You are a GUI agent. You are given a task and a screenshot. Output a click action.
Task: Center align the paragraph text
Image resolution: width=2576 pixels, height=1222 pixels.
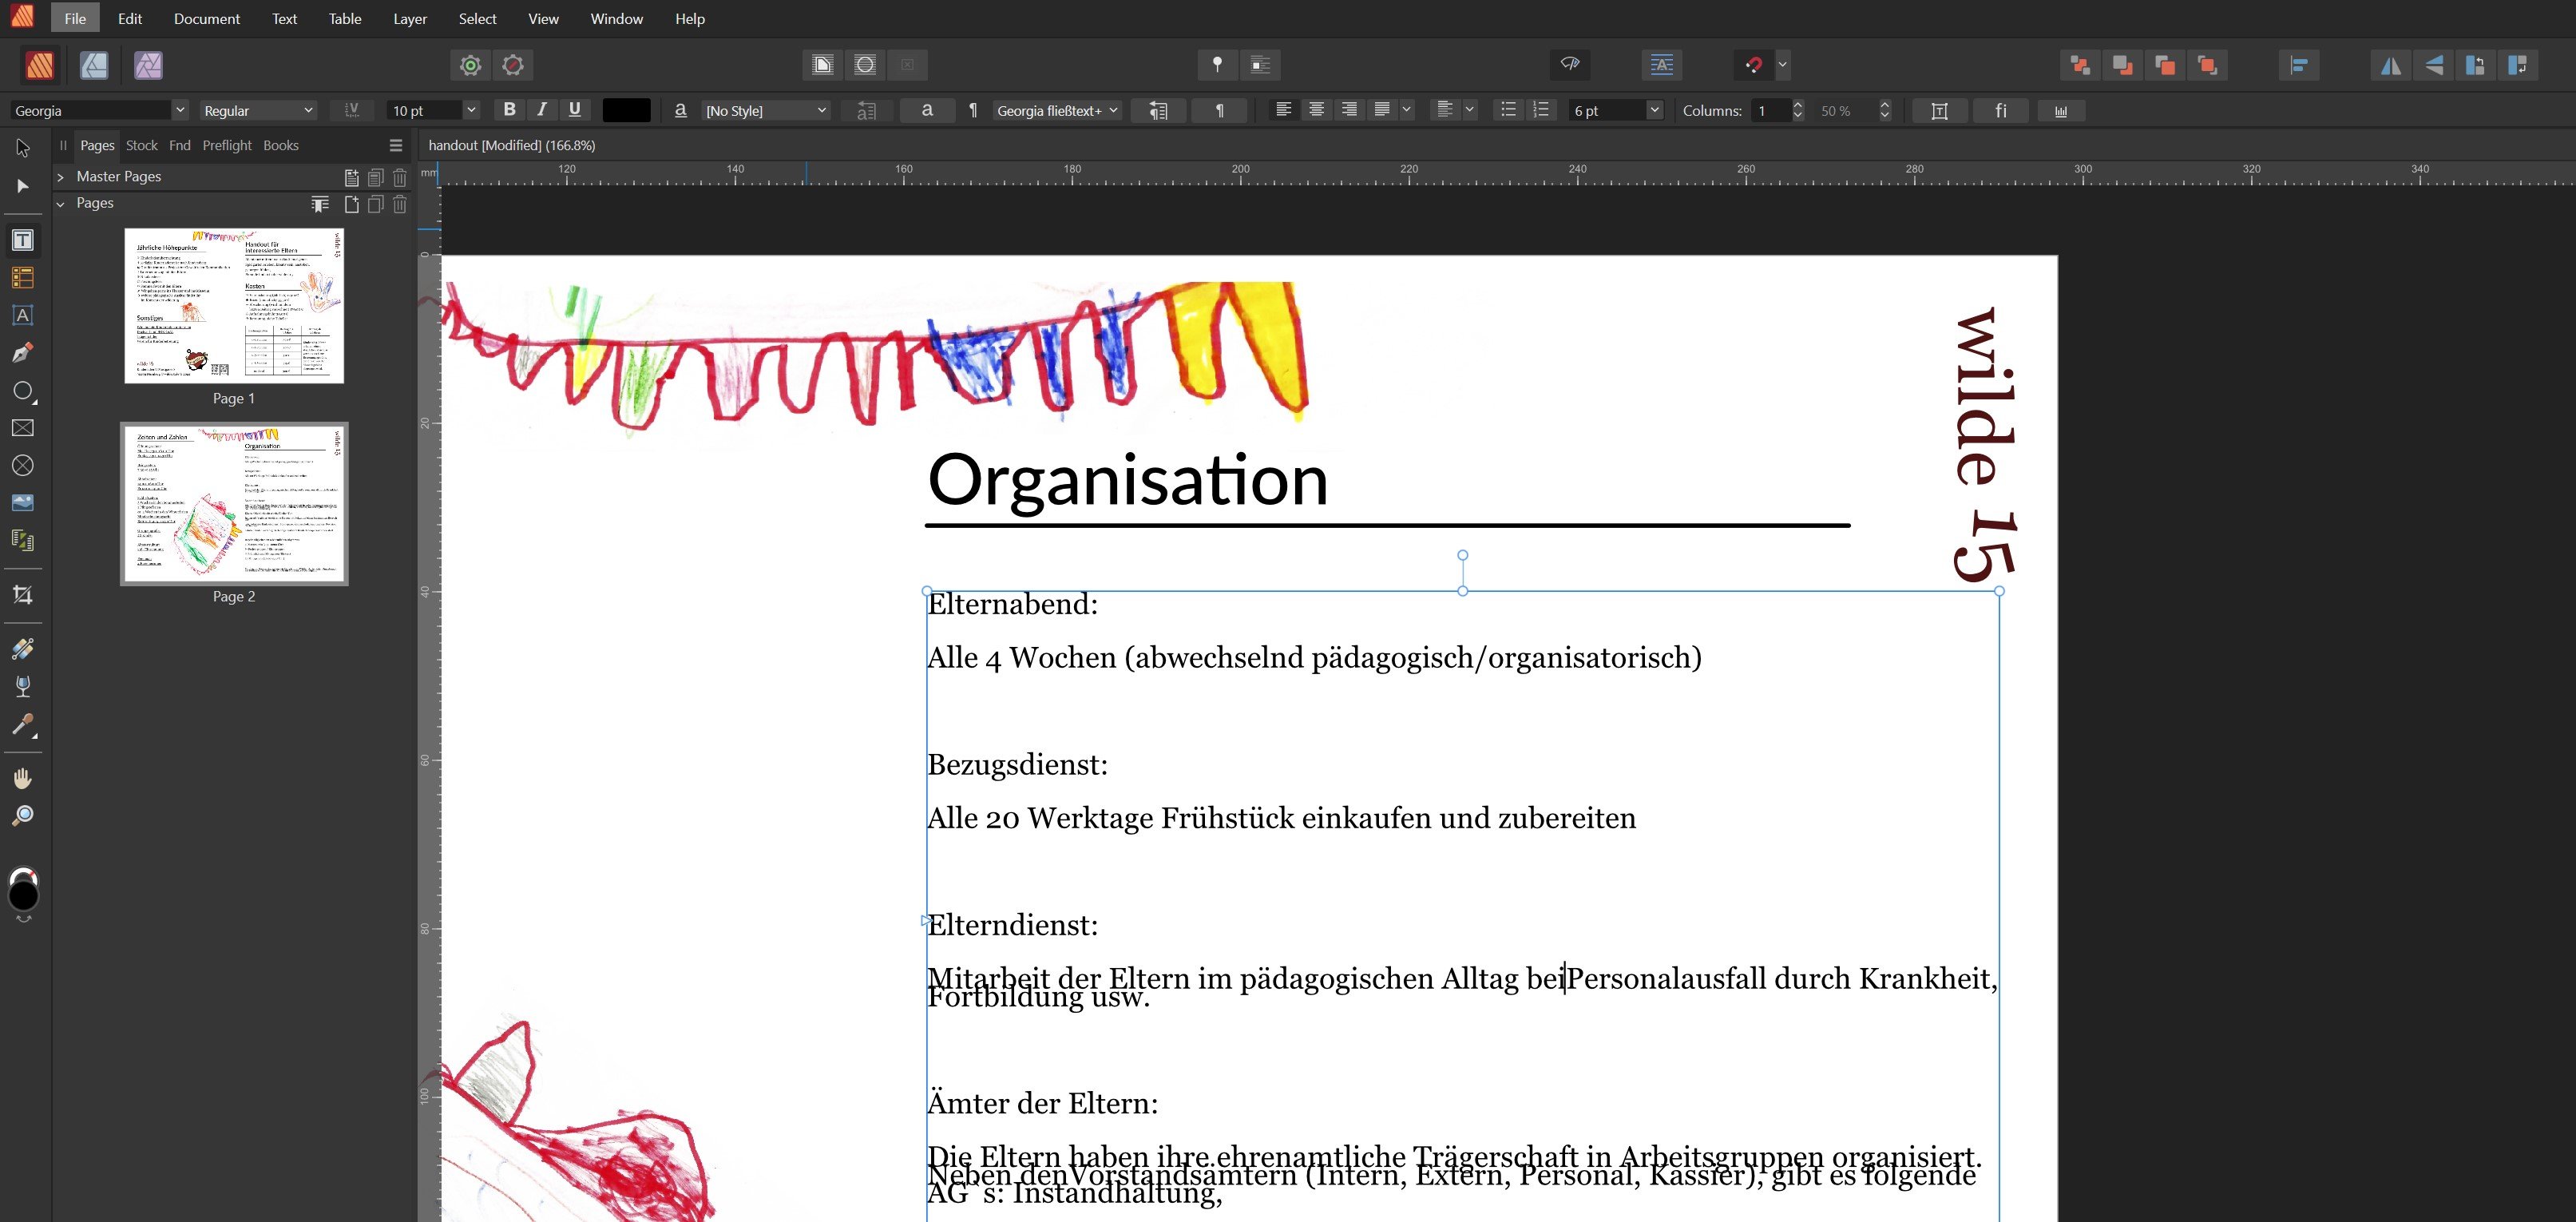point(1317,110)
